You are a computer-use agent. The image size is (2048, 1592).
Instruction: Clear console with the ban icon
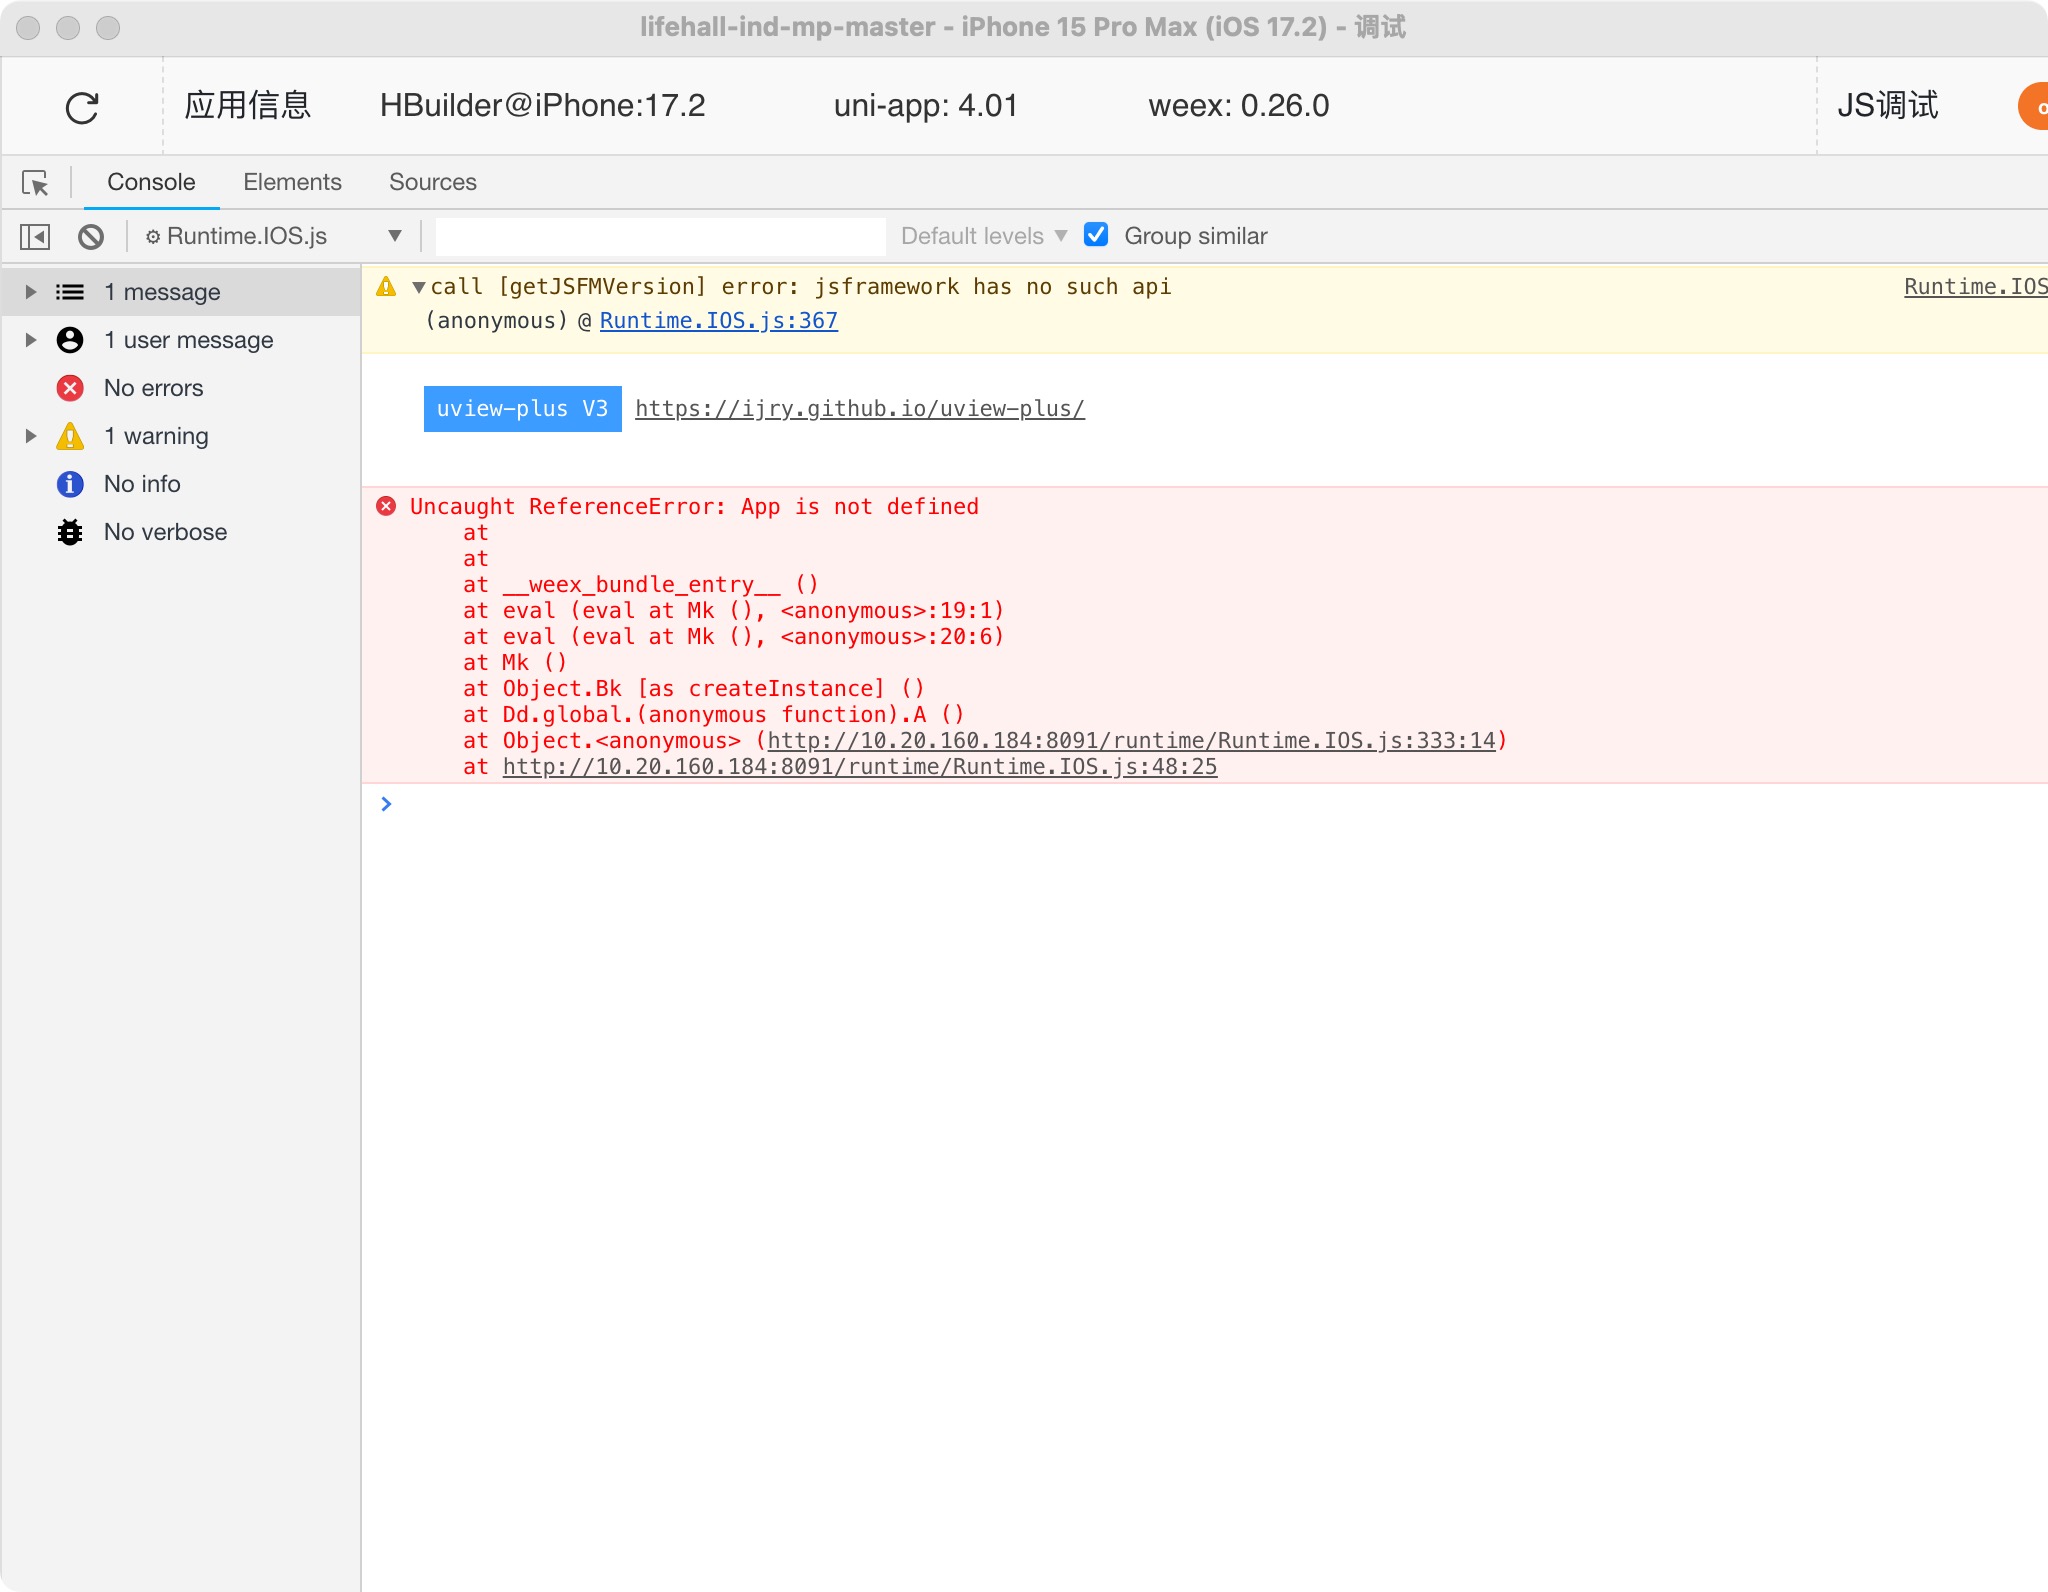(x=91, y=237)
